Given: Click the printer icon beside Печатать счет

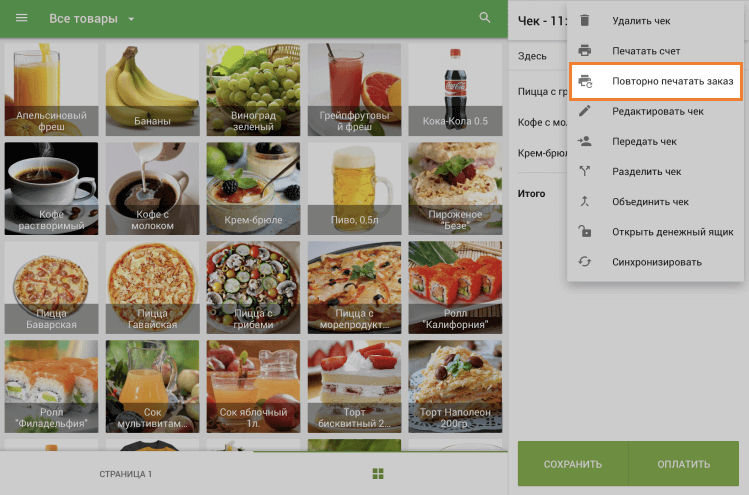Looking at the screenshot, I should point(585,50).
